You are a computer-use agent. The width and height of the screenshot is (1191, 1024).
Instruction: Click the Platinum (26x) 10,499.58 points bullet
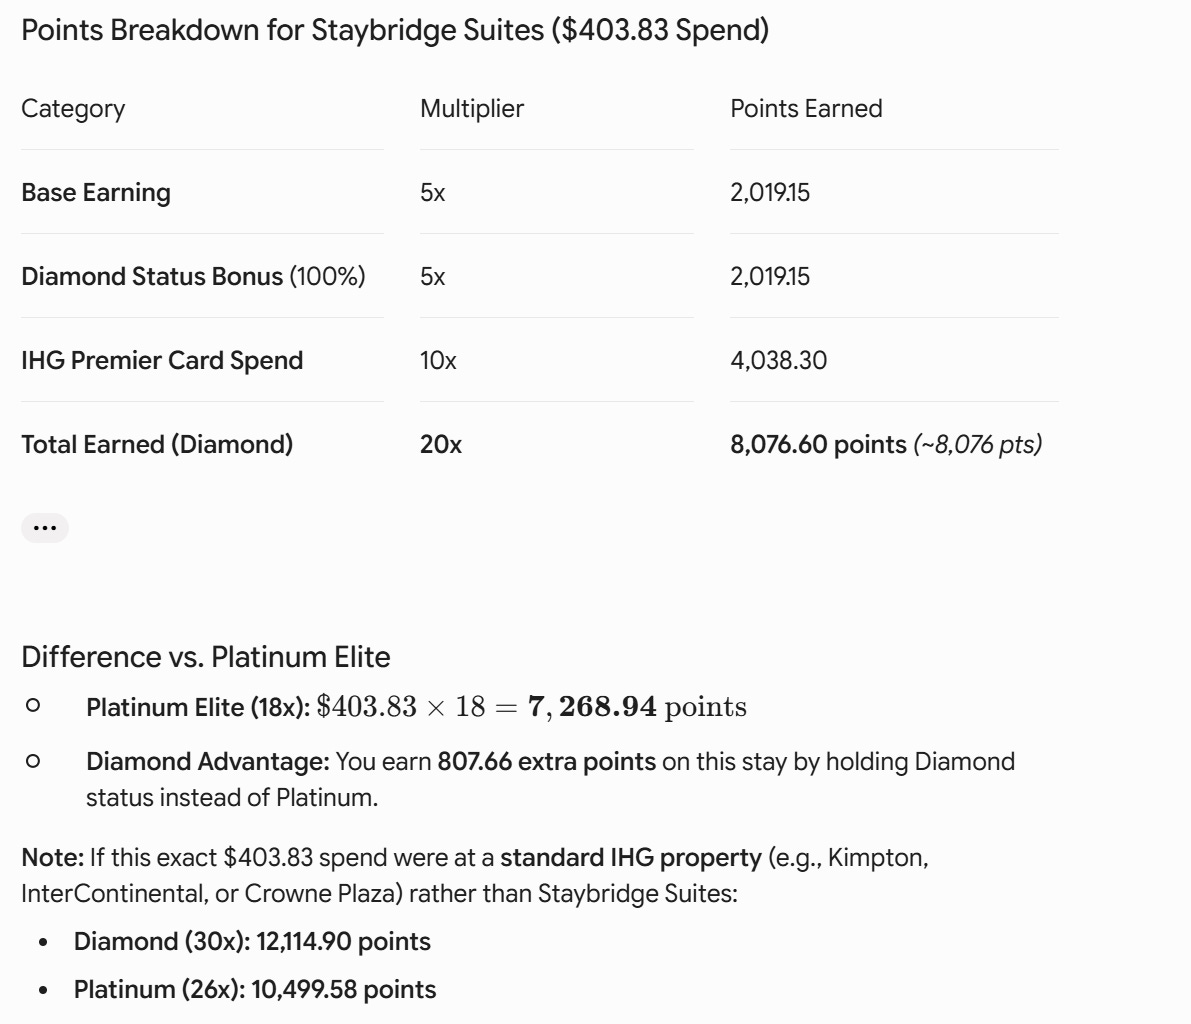pyautogui.click(x=255, y=990)
